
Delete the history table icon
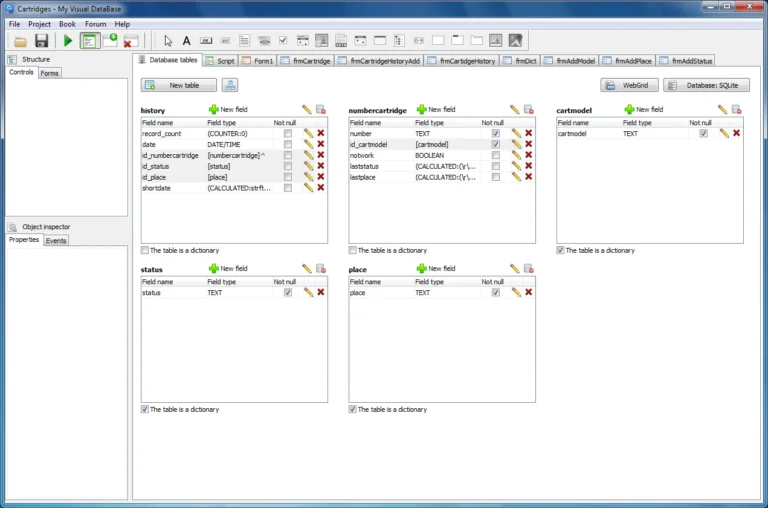click(x=321, y=110)
